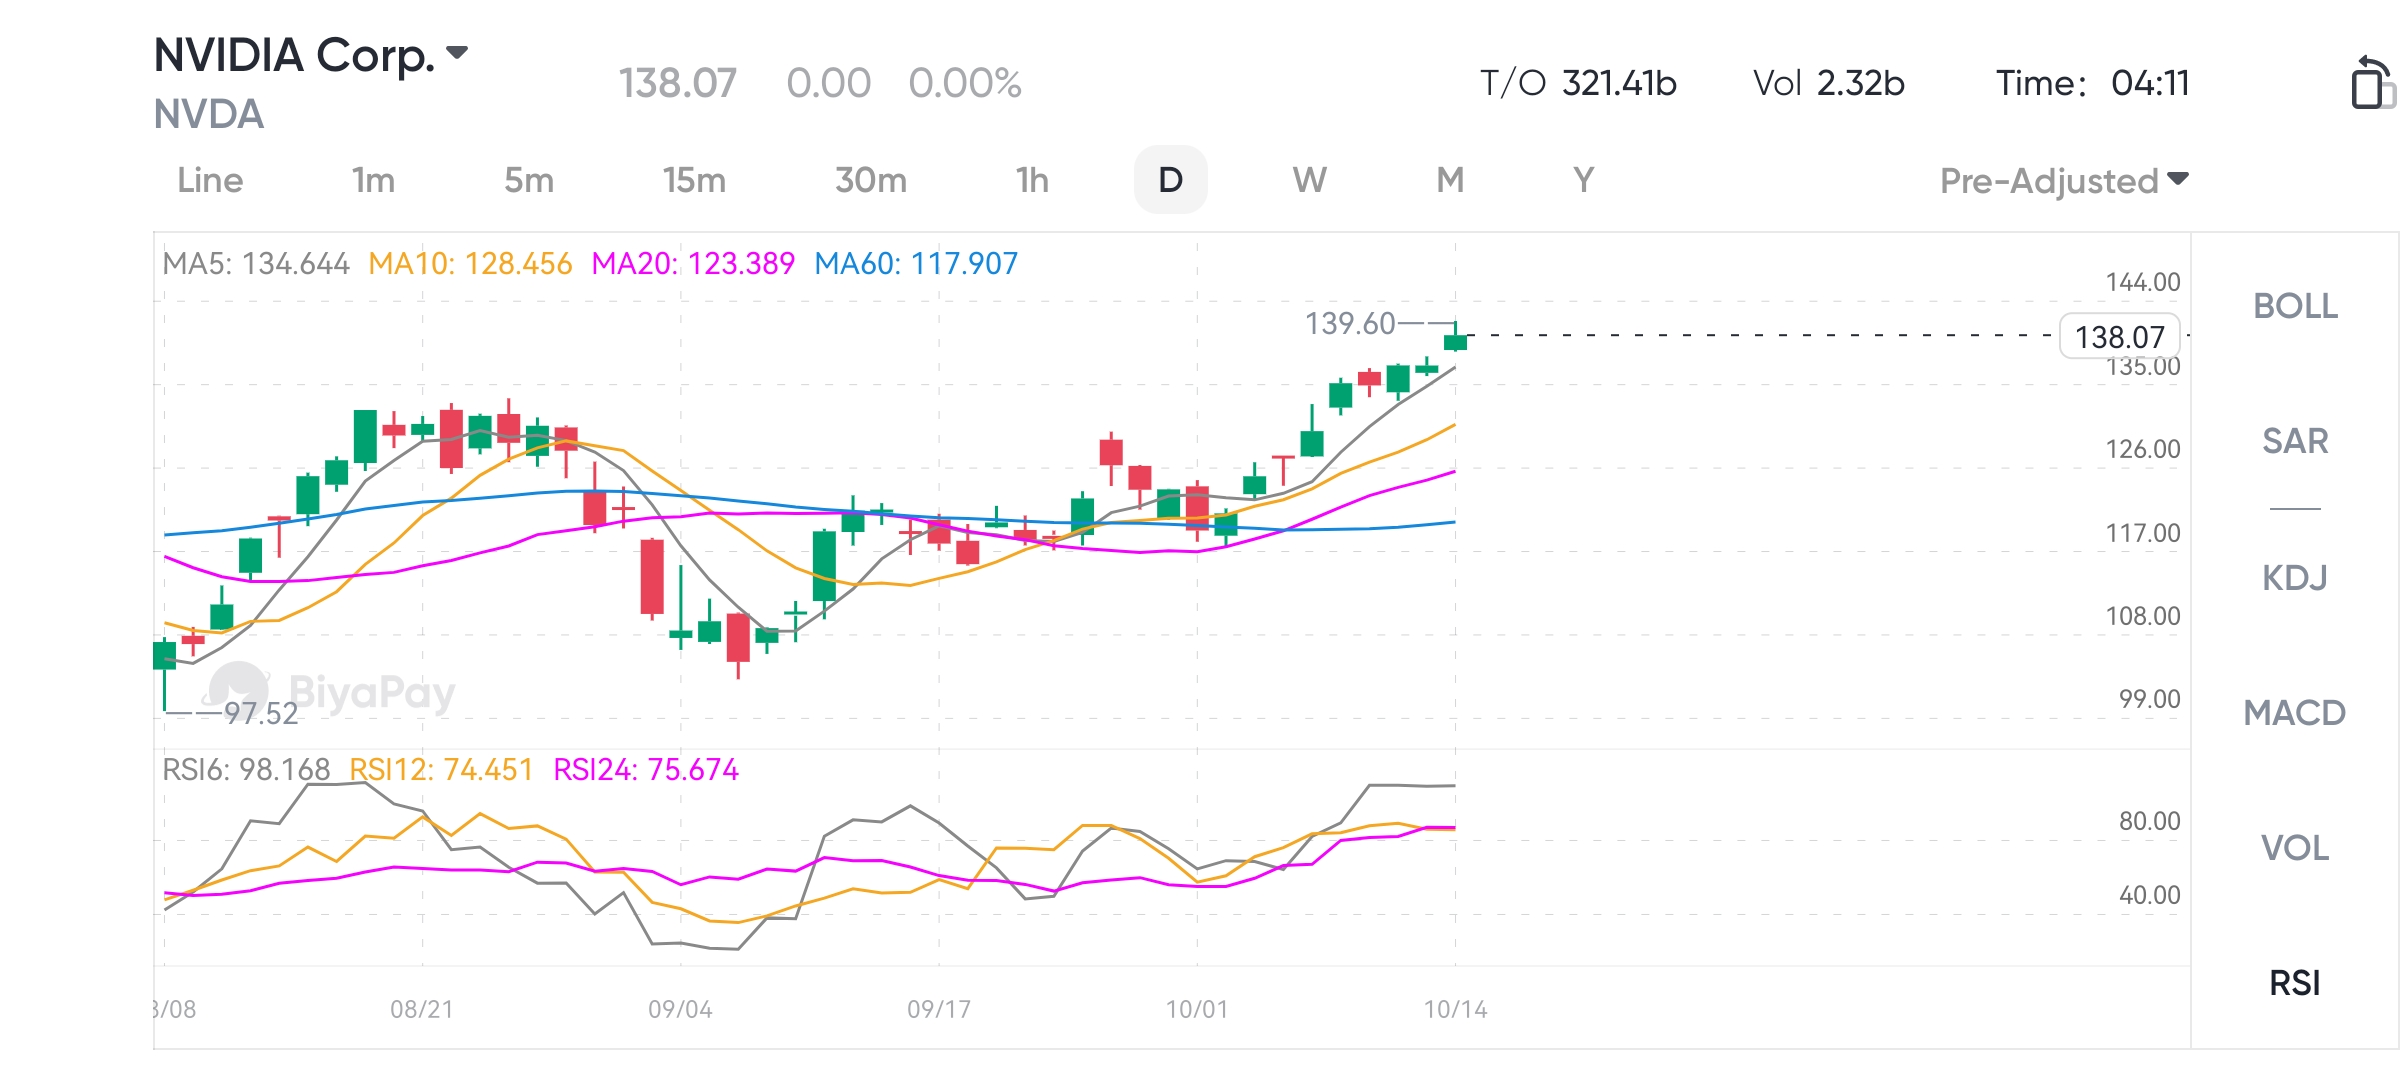Click the 80.00 RSI axis label
The width and height of the screenshot is (2400, 1080).
(2150, 821)
